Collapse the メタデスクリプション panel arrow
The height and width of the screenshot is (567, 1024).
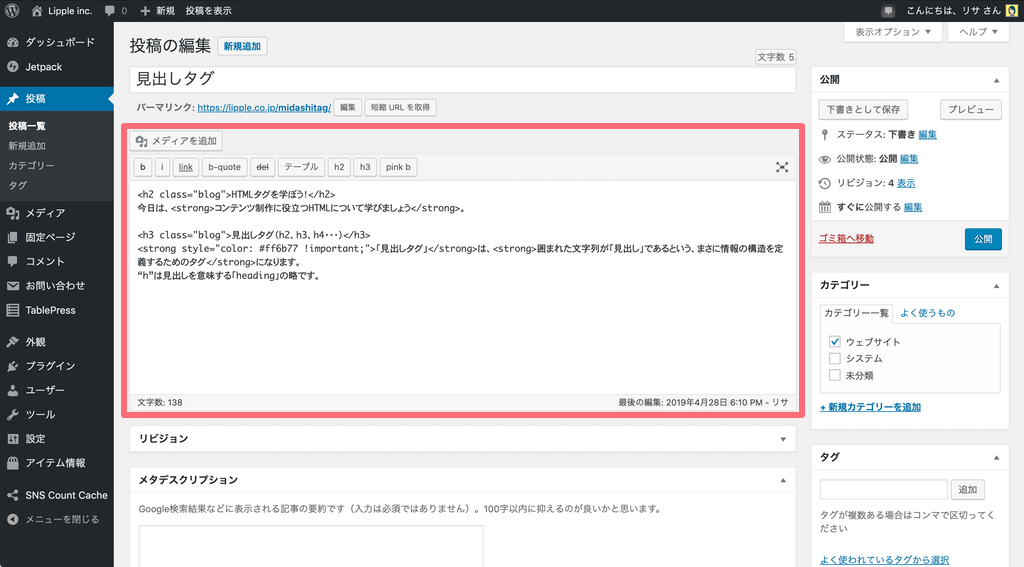tap(783, 480)
